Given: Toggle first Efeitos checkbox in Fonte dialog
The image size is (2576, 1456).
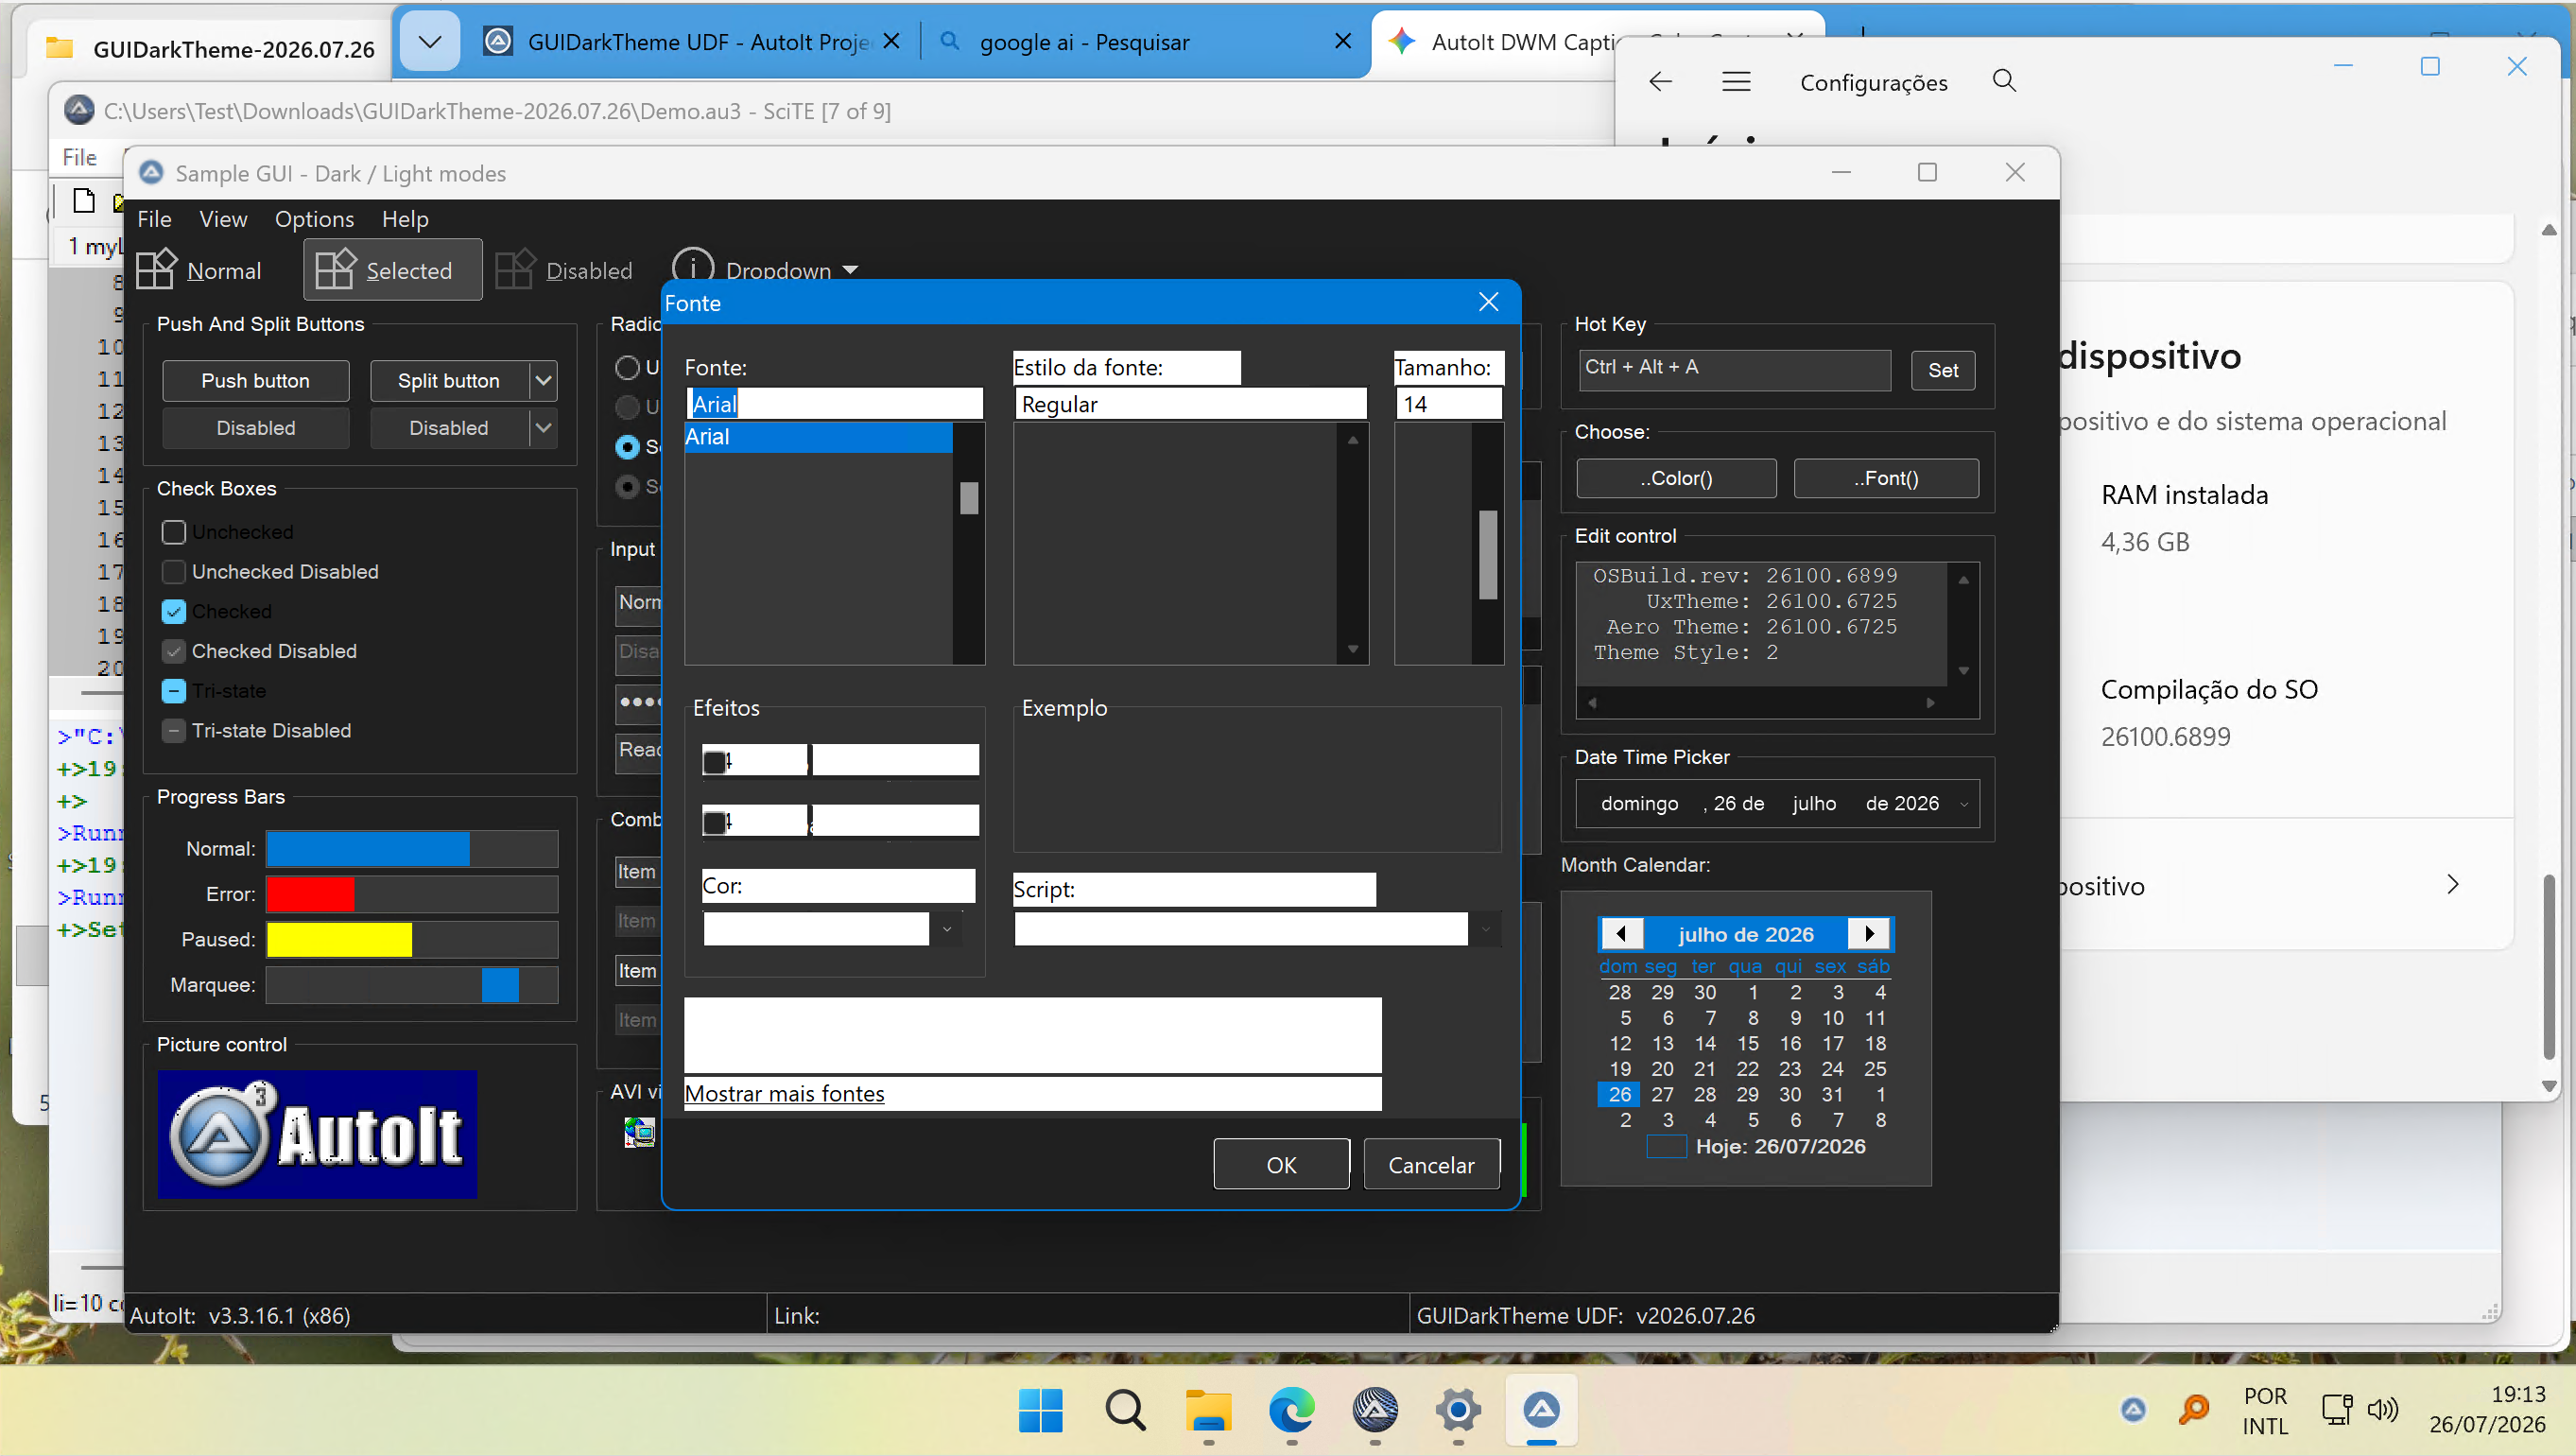Looking at the screenshot, I should (x=714, y=762).
